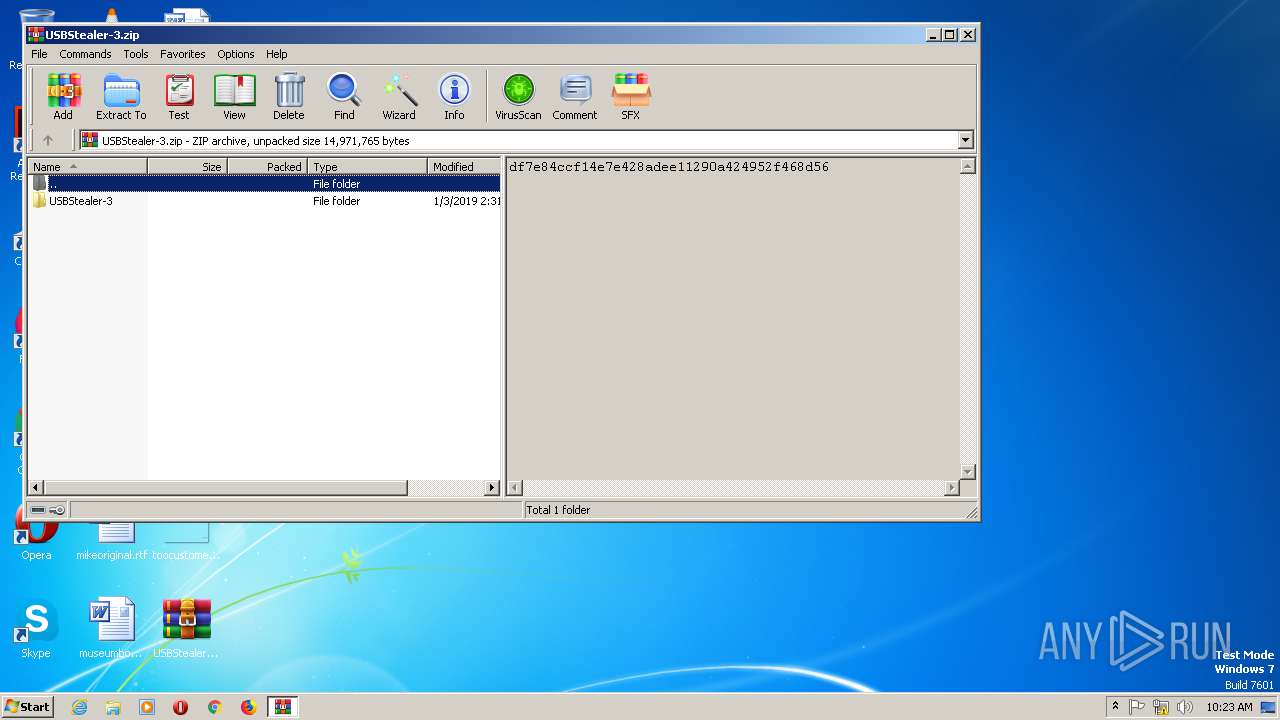Open the Windows Start menu
This screenshot has width=1280, height=720.
tap(27, 706)
